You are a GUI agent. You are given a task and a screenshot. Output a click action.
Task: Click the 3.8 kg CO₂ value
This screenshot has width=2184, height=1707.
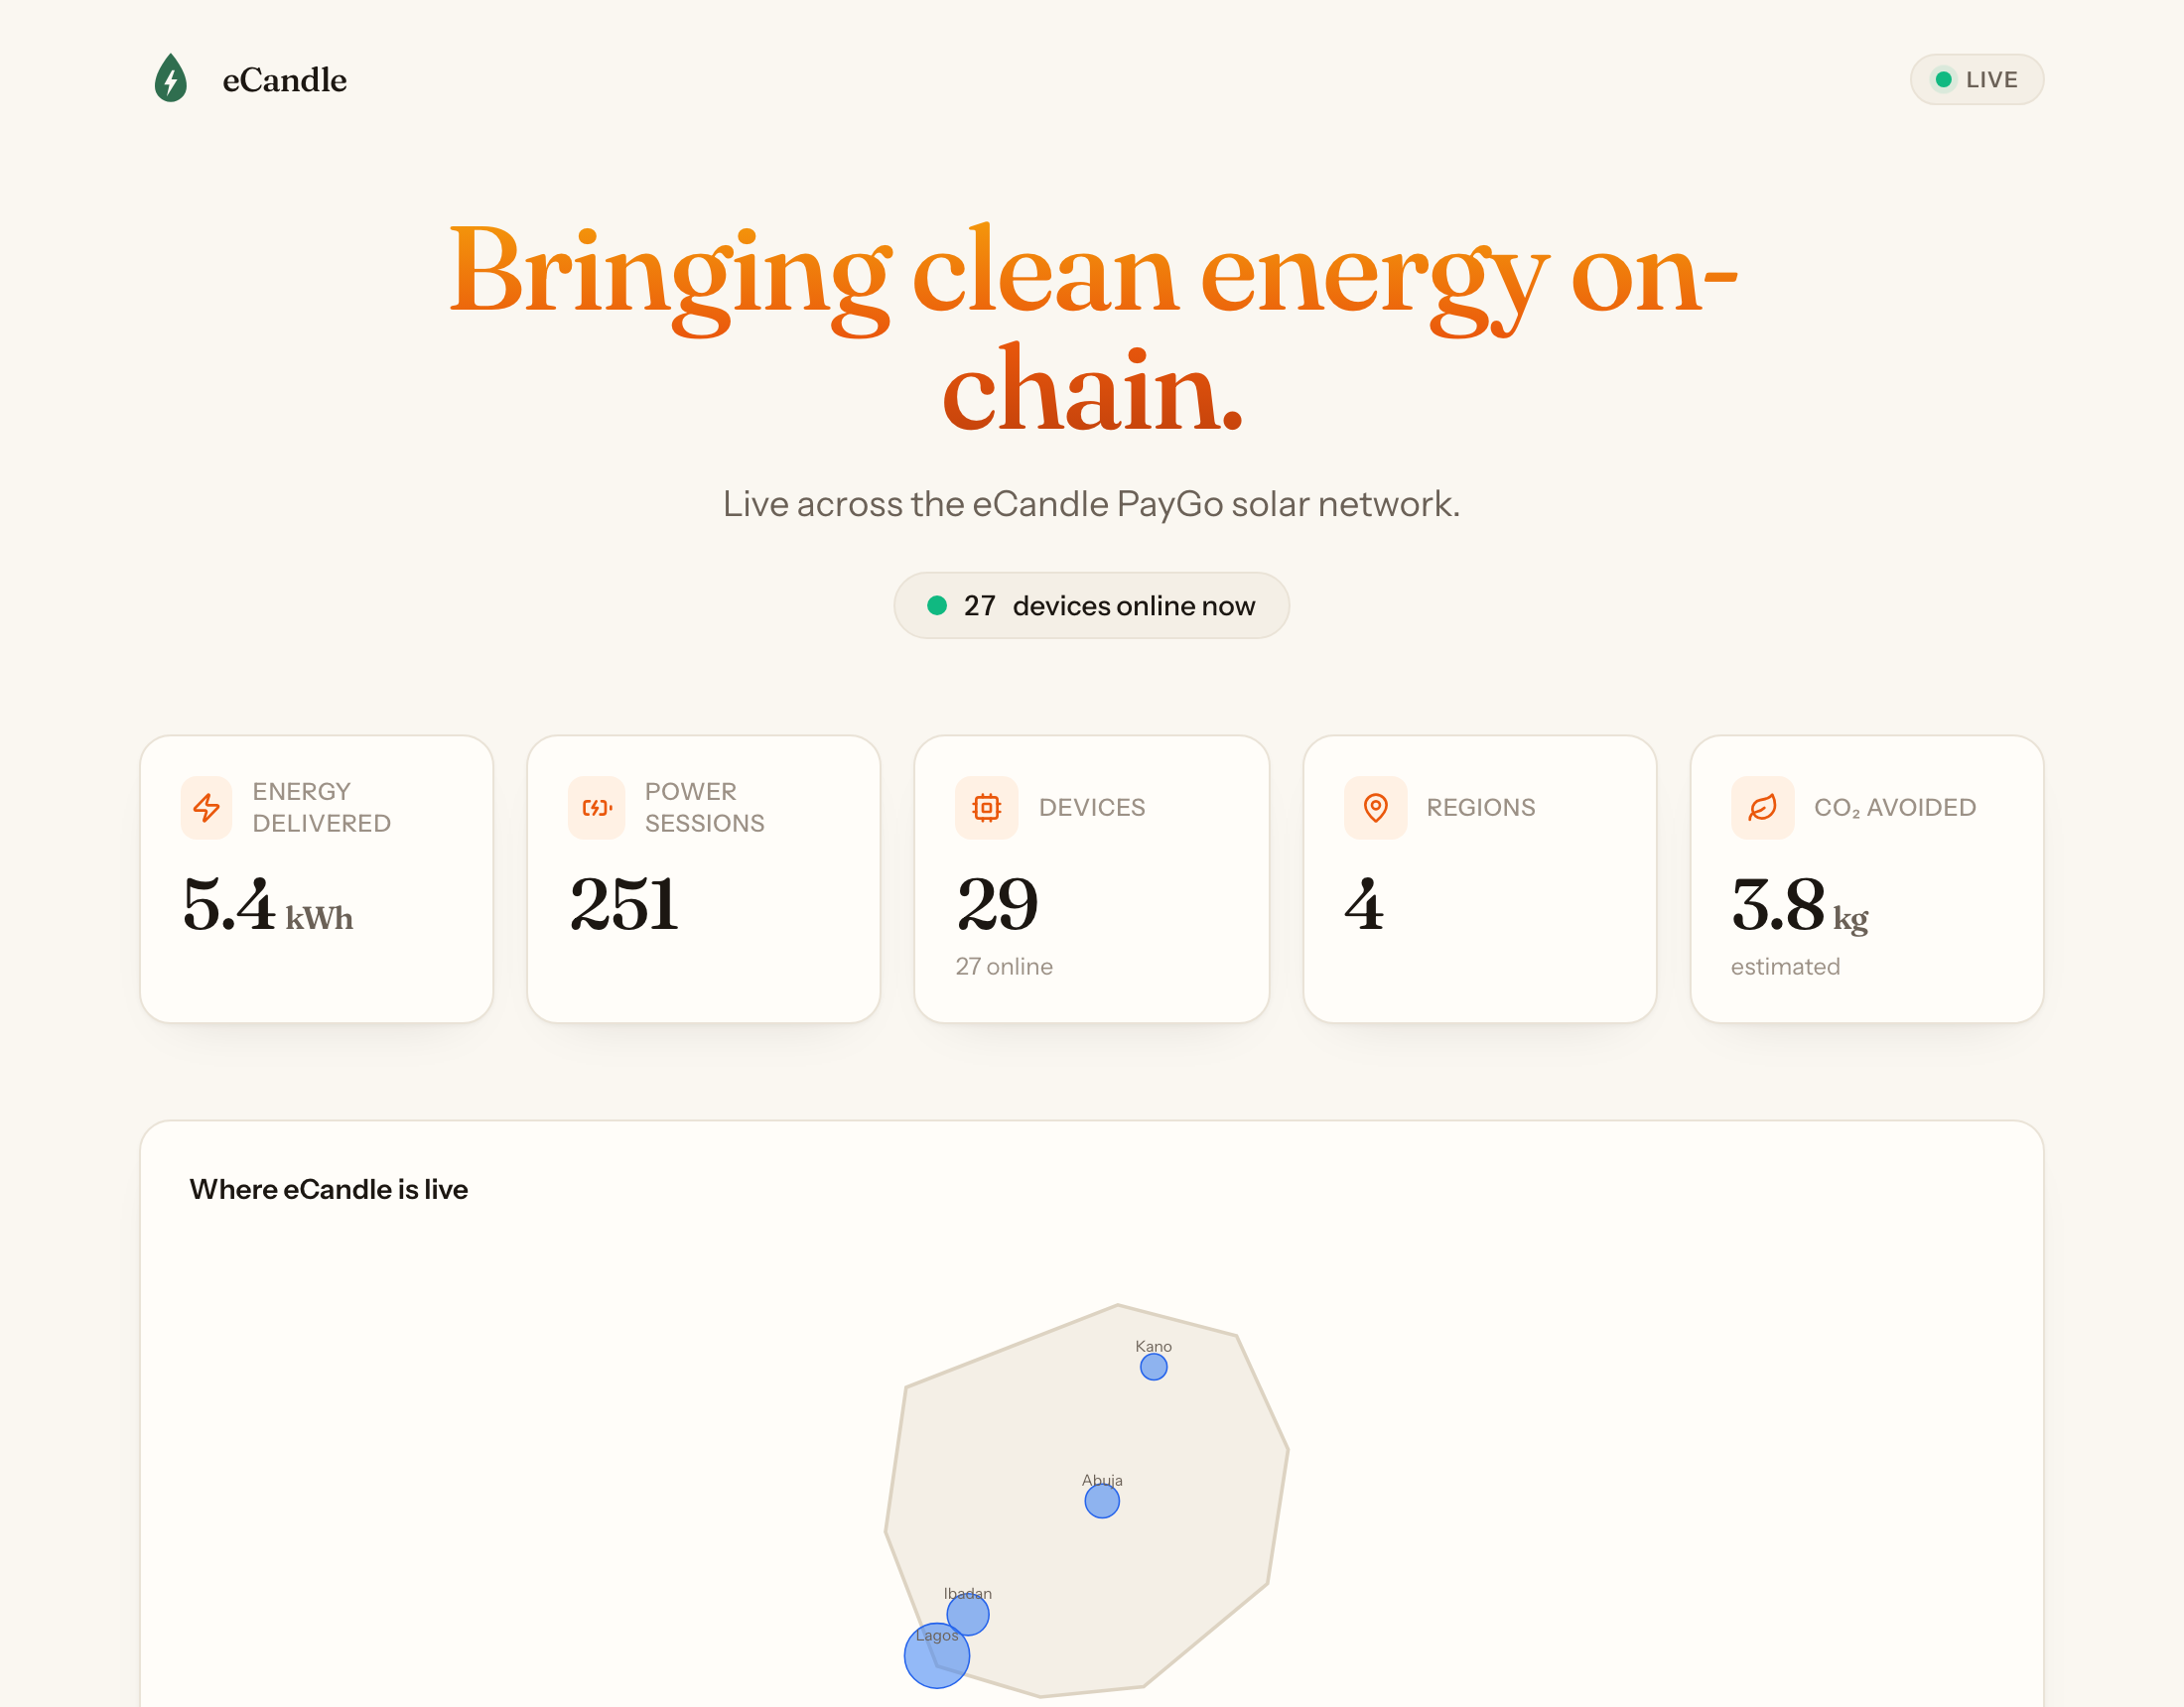tap(1799, 906)
